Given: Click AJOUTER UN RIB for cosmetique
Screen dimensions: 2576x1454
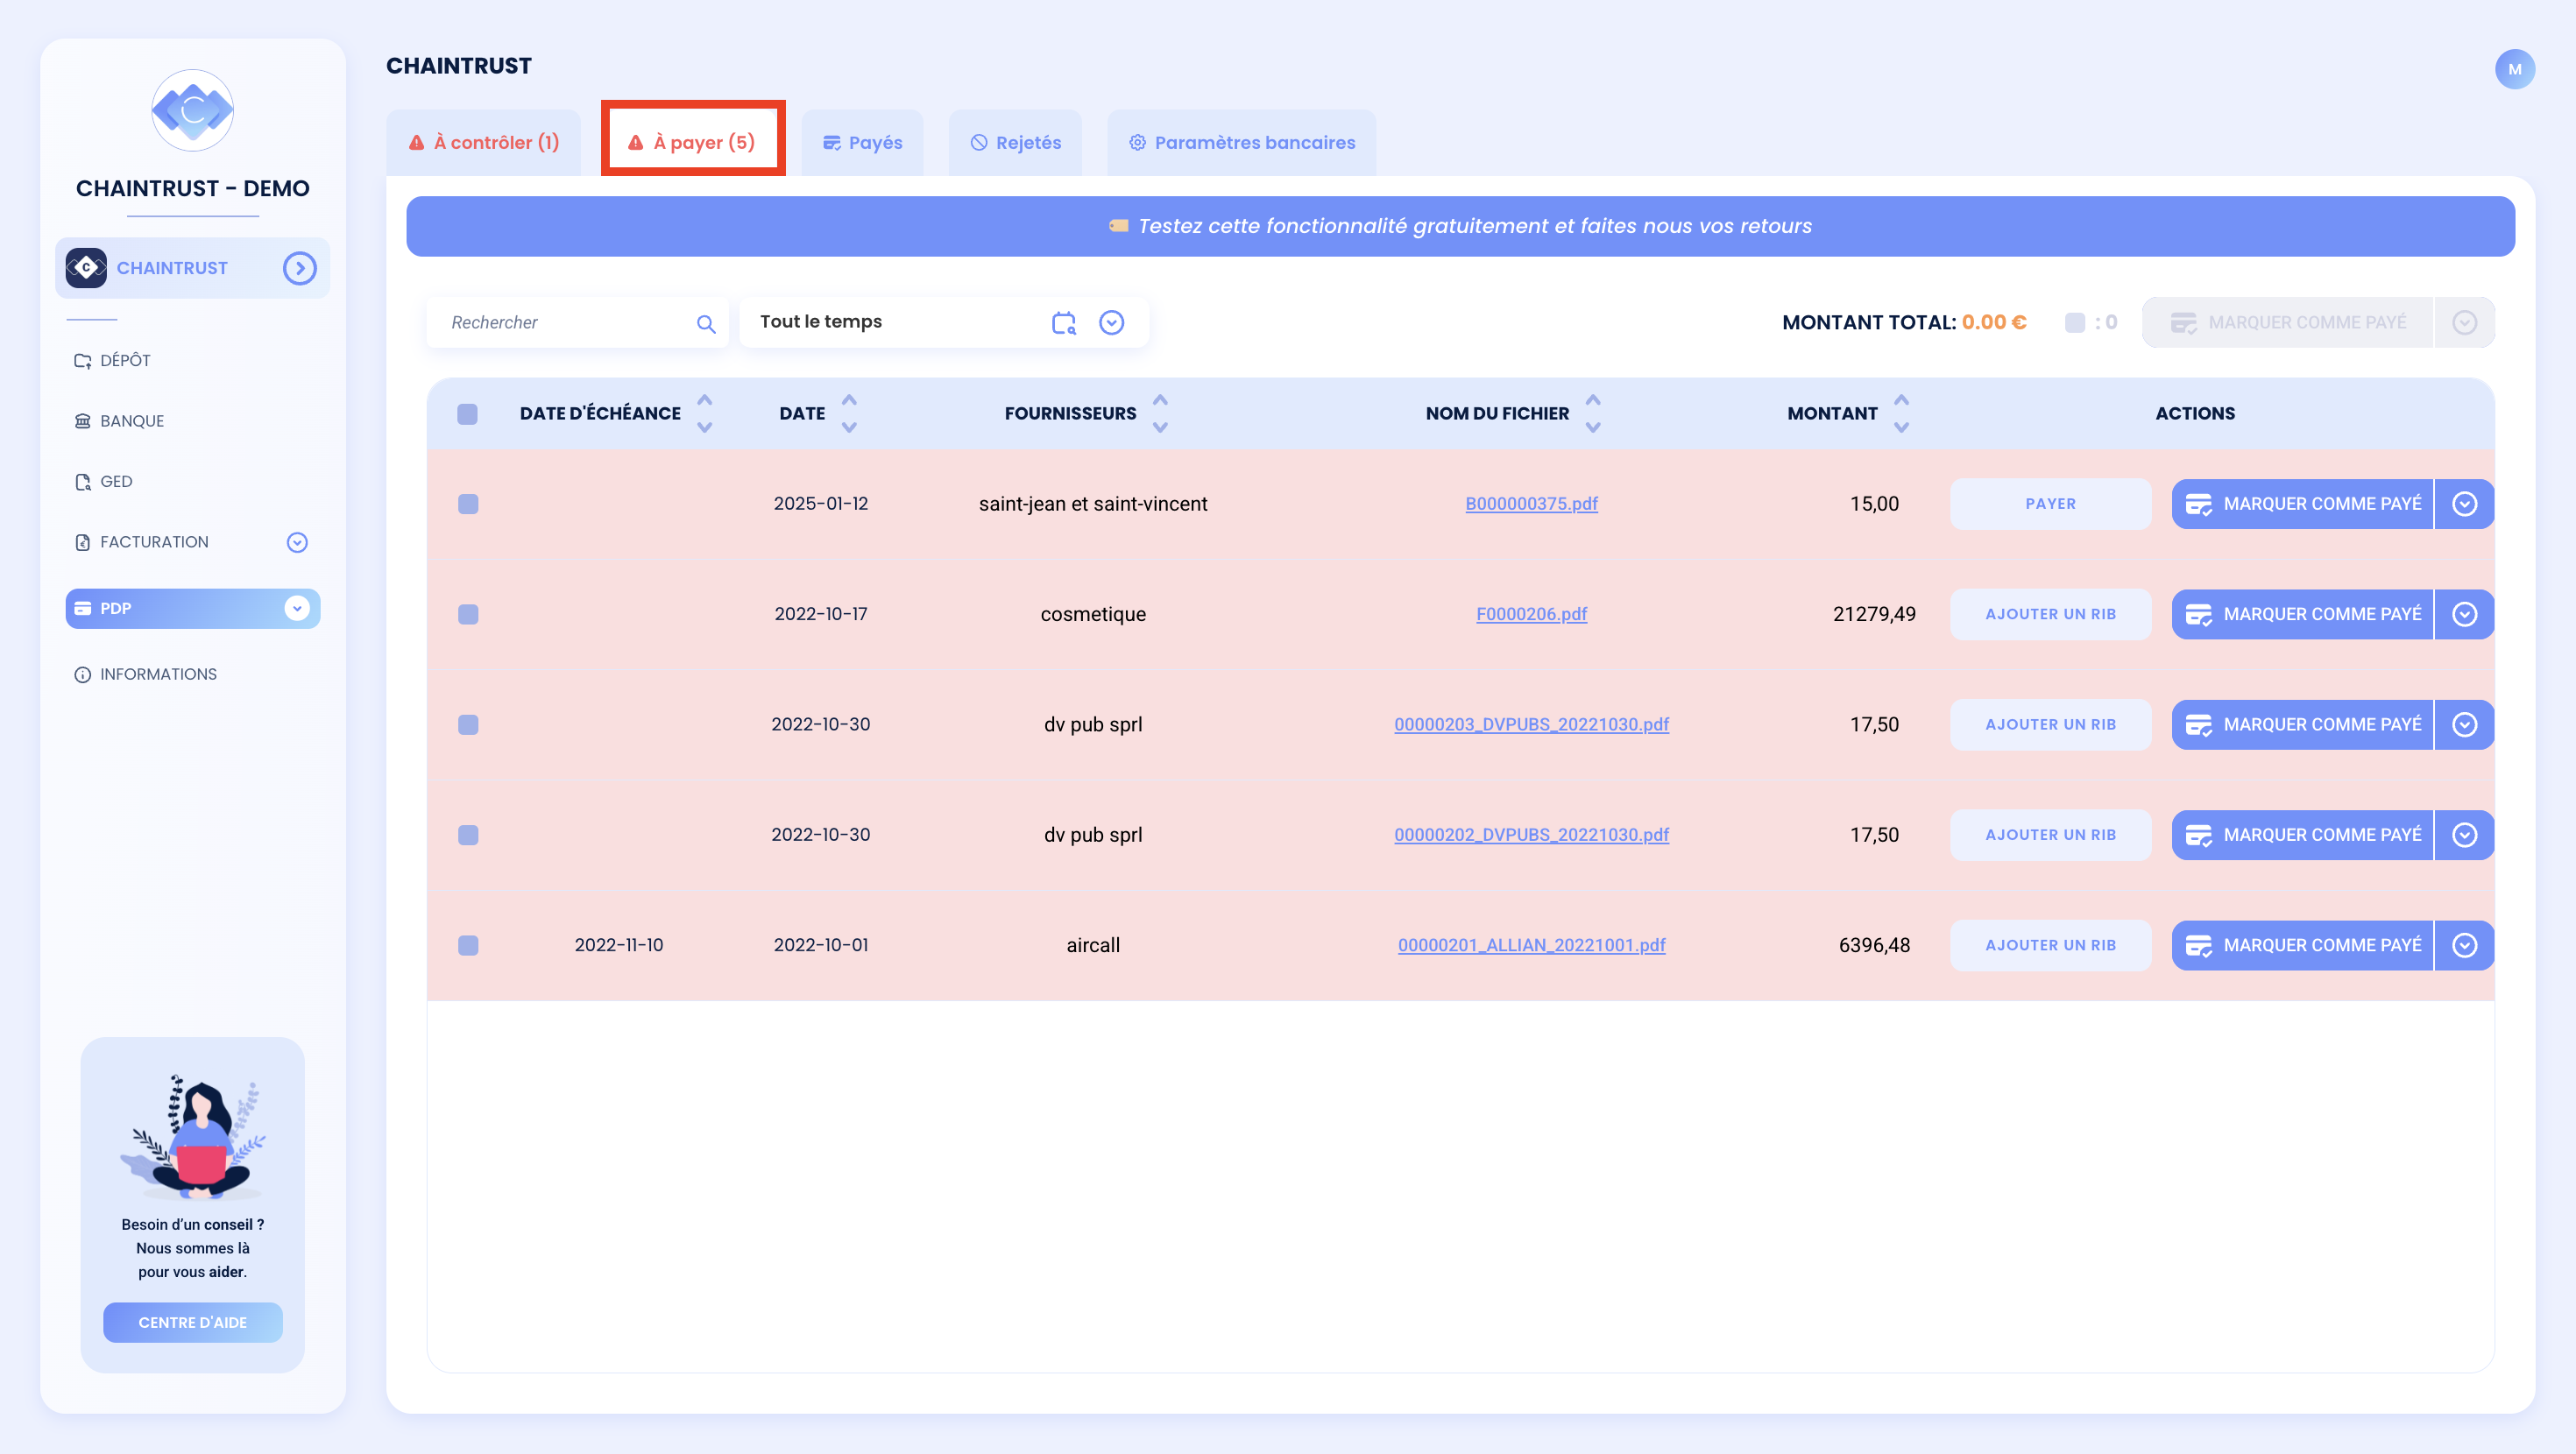Looking at the screenshot, I should [2050, 614].
